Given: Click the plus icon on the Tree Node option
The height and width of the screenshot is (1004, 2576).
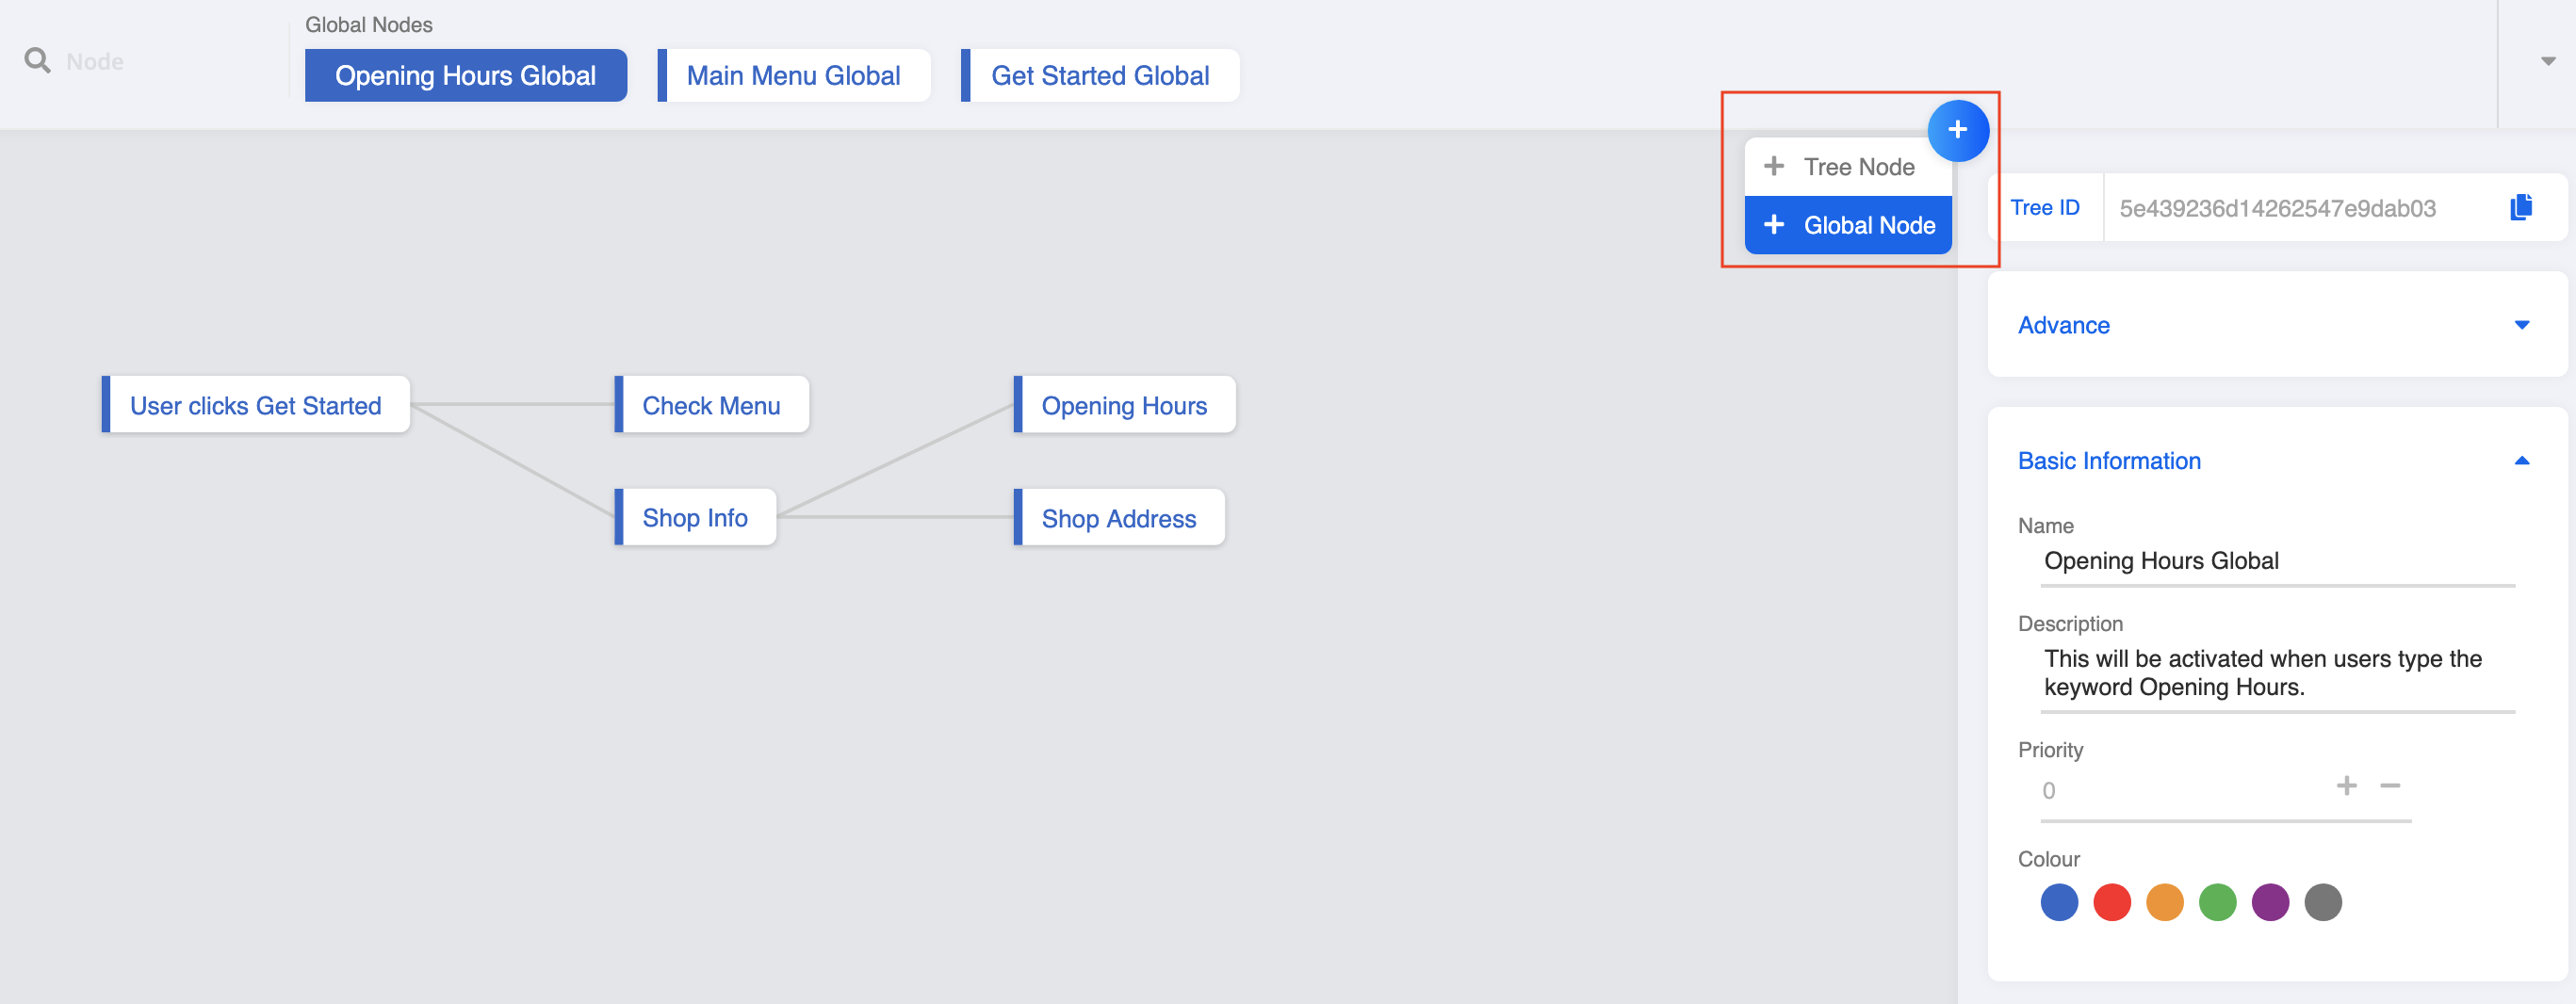Looking at the screenshot, I should click(1773, 165).
